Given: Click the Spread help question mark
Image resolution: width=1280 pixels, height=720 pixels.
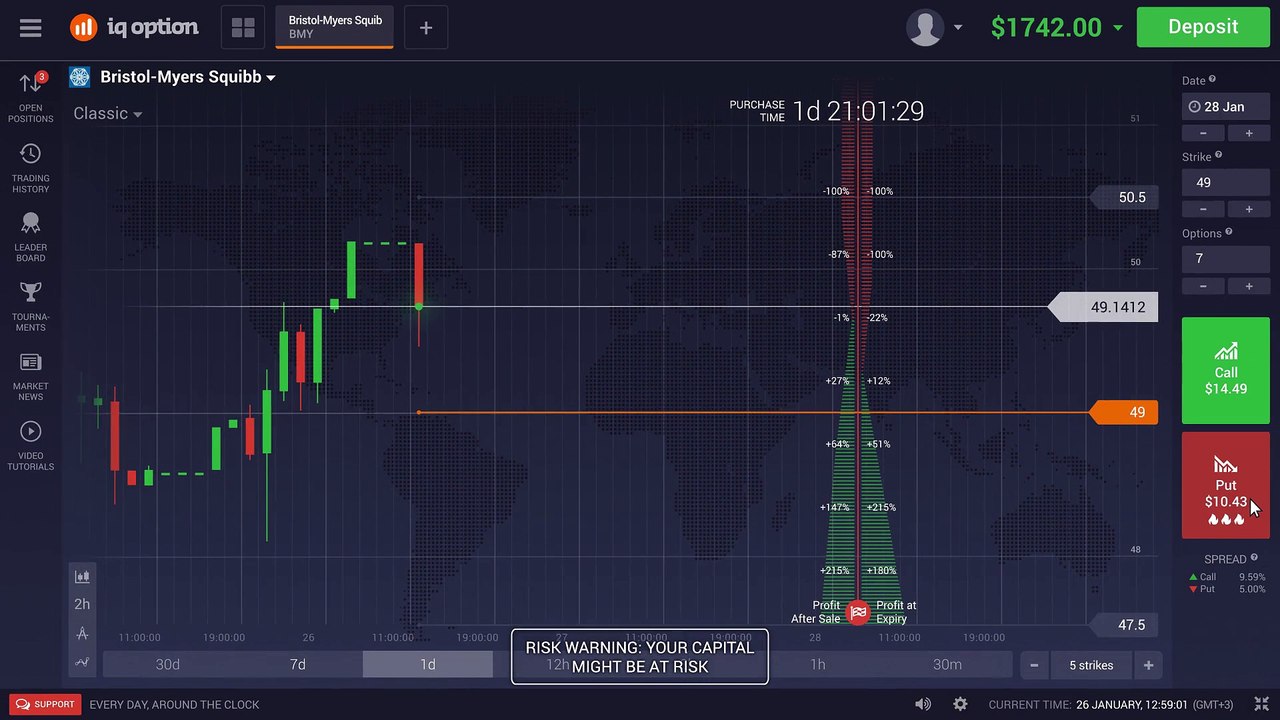Looking at the screenshot, I should 1254,558.
